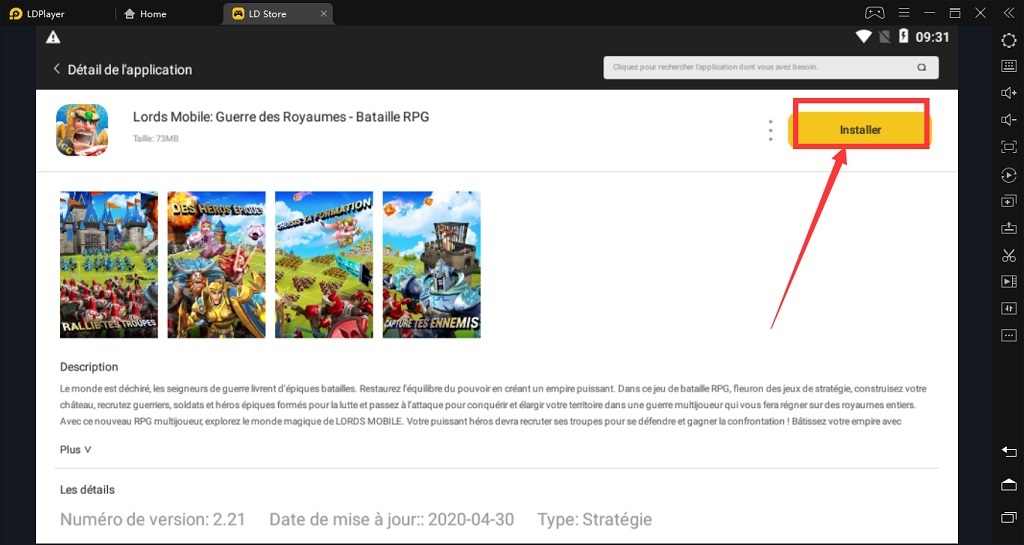The image size is (1024, 545).
Task: Click the magnifier icon in search box
Action: tap(921, 67)
